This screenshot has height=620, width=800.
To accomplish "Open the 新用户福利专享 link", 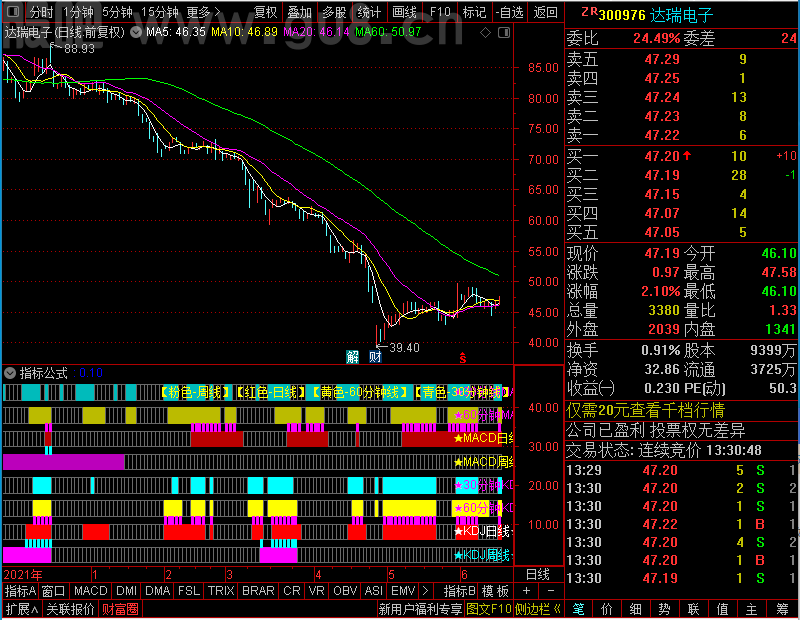I will (x=420, y=609).
